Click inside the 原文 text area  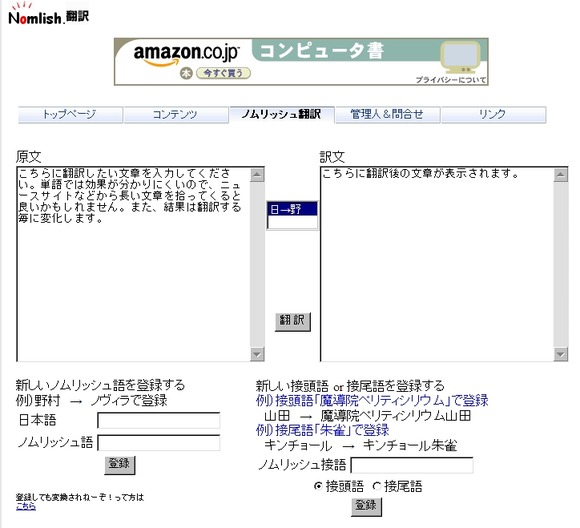134,264
